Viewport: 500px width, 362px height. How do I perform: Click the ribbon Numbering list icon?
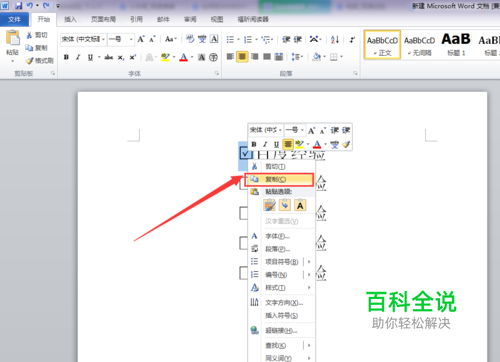coord(248,40)
